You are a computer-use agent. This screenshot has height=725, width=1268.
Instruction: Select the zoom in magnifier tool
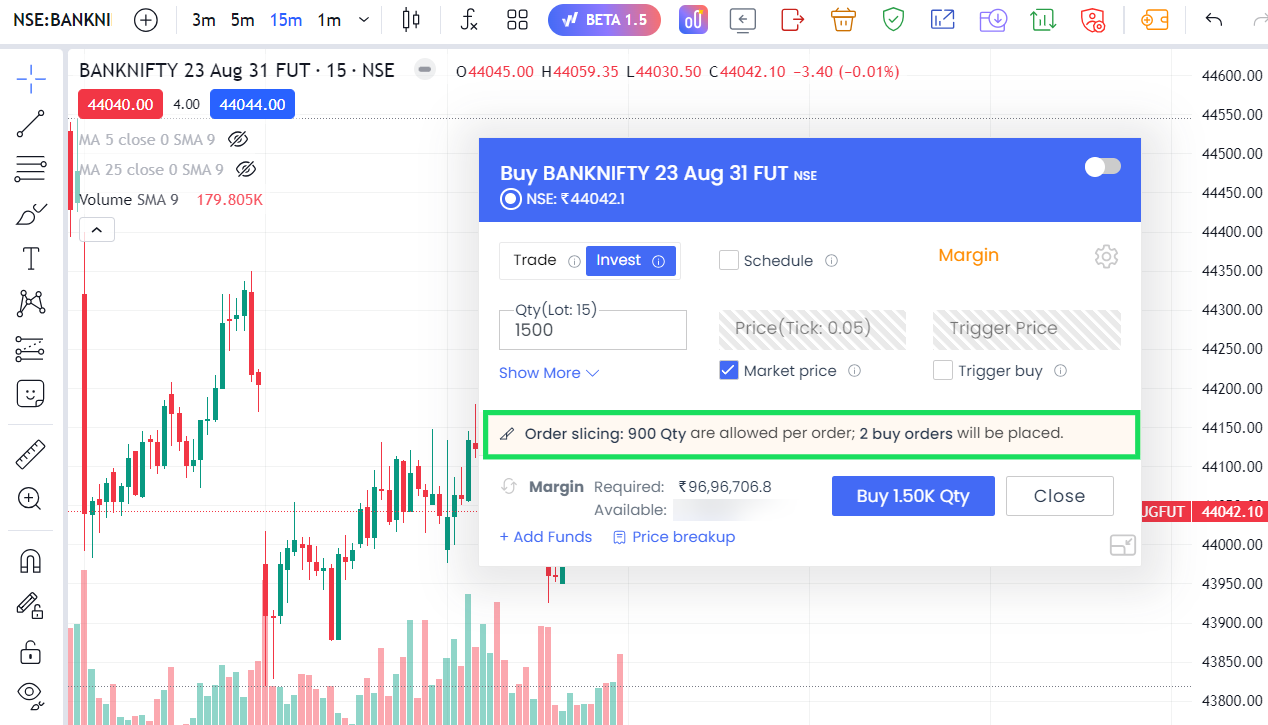[31, 498]
